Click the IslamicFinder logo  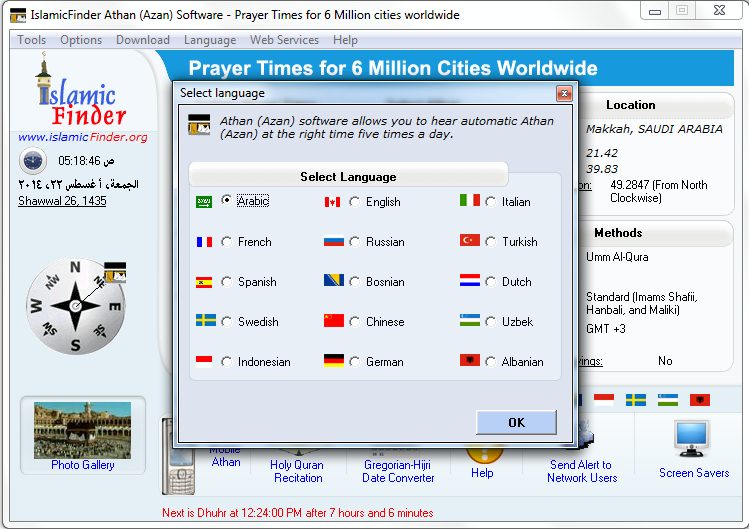(81, 91)
